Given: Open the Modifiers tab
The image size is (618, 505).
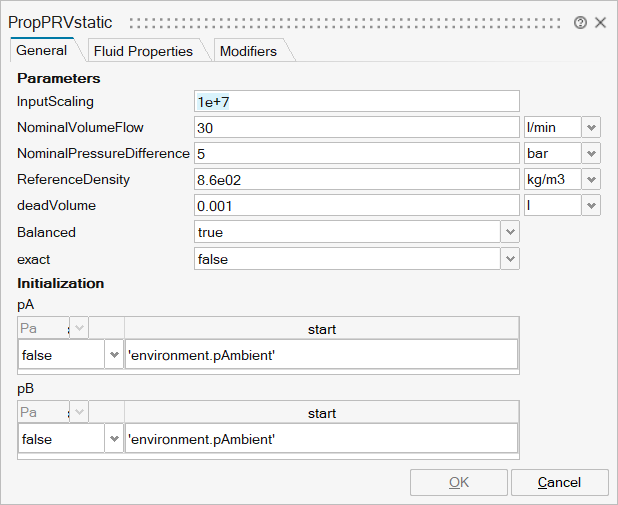Looking at the screenshot, I should point(248,51).
